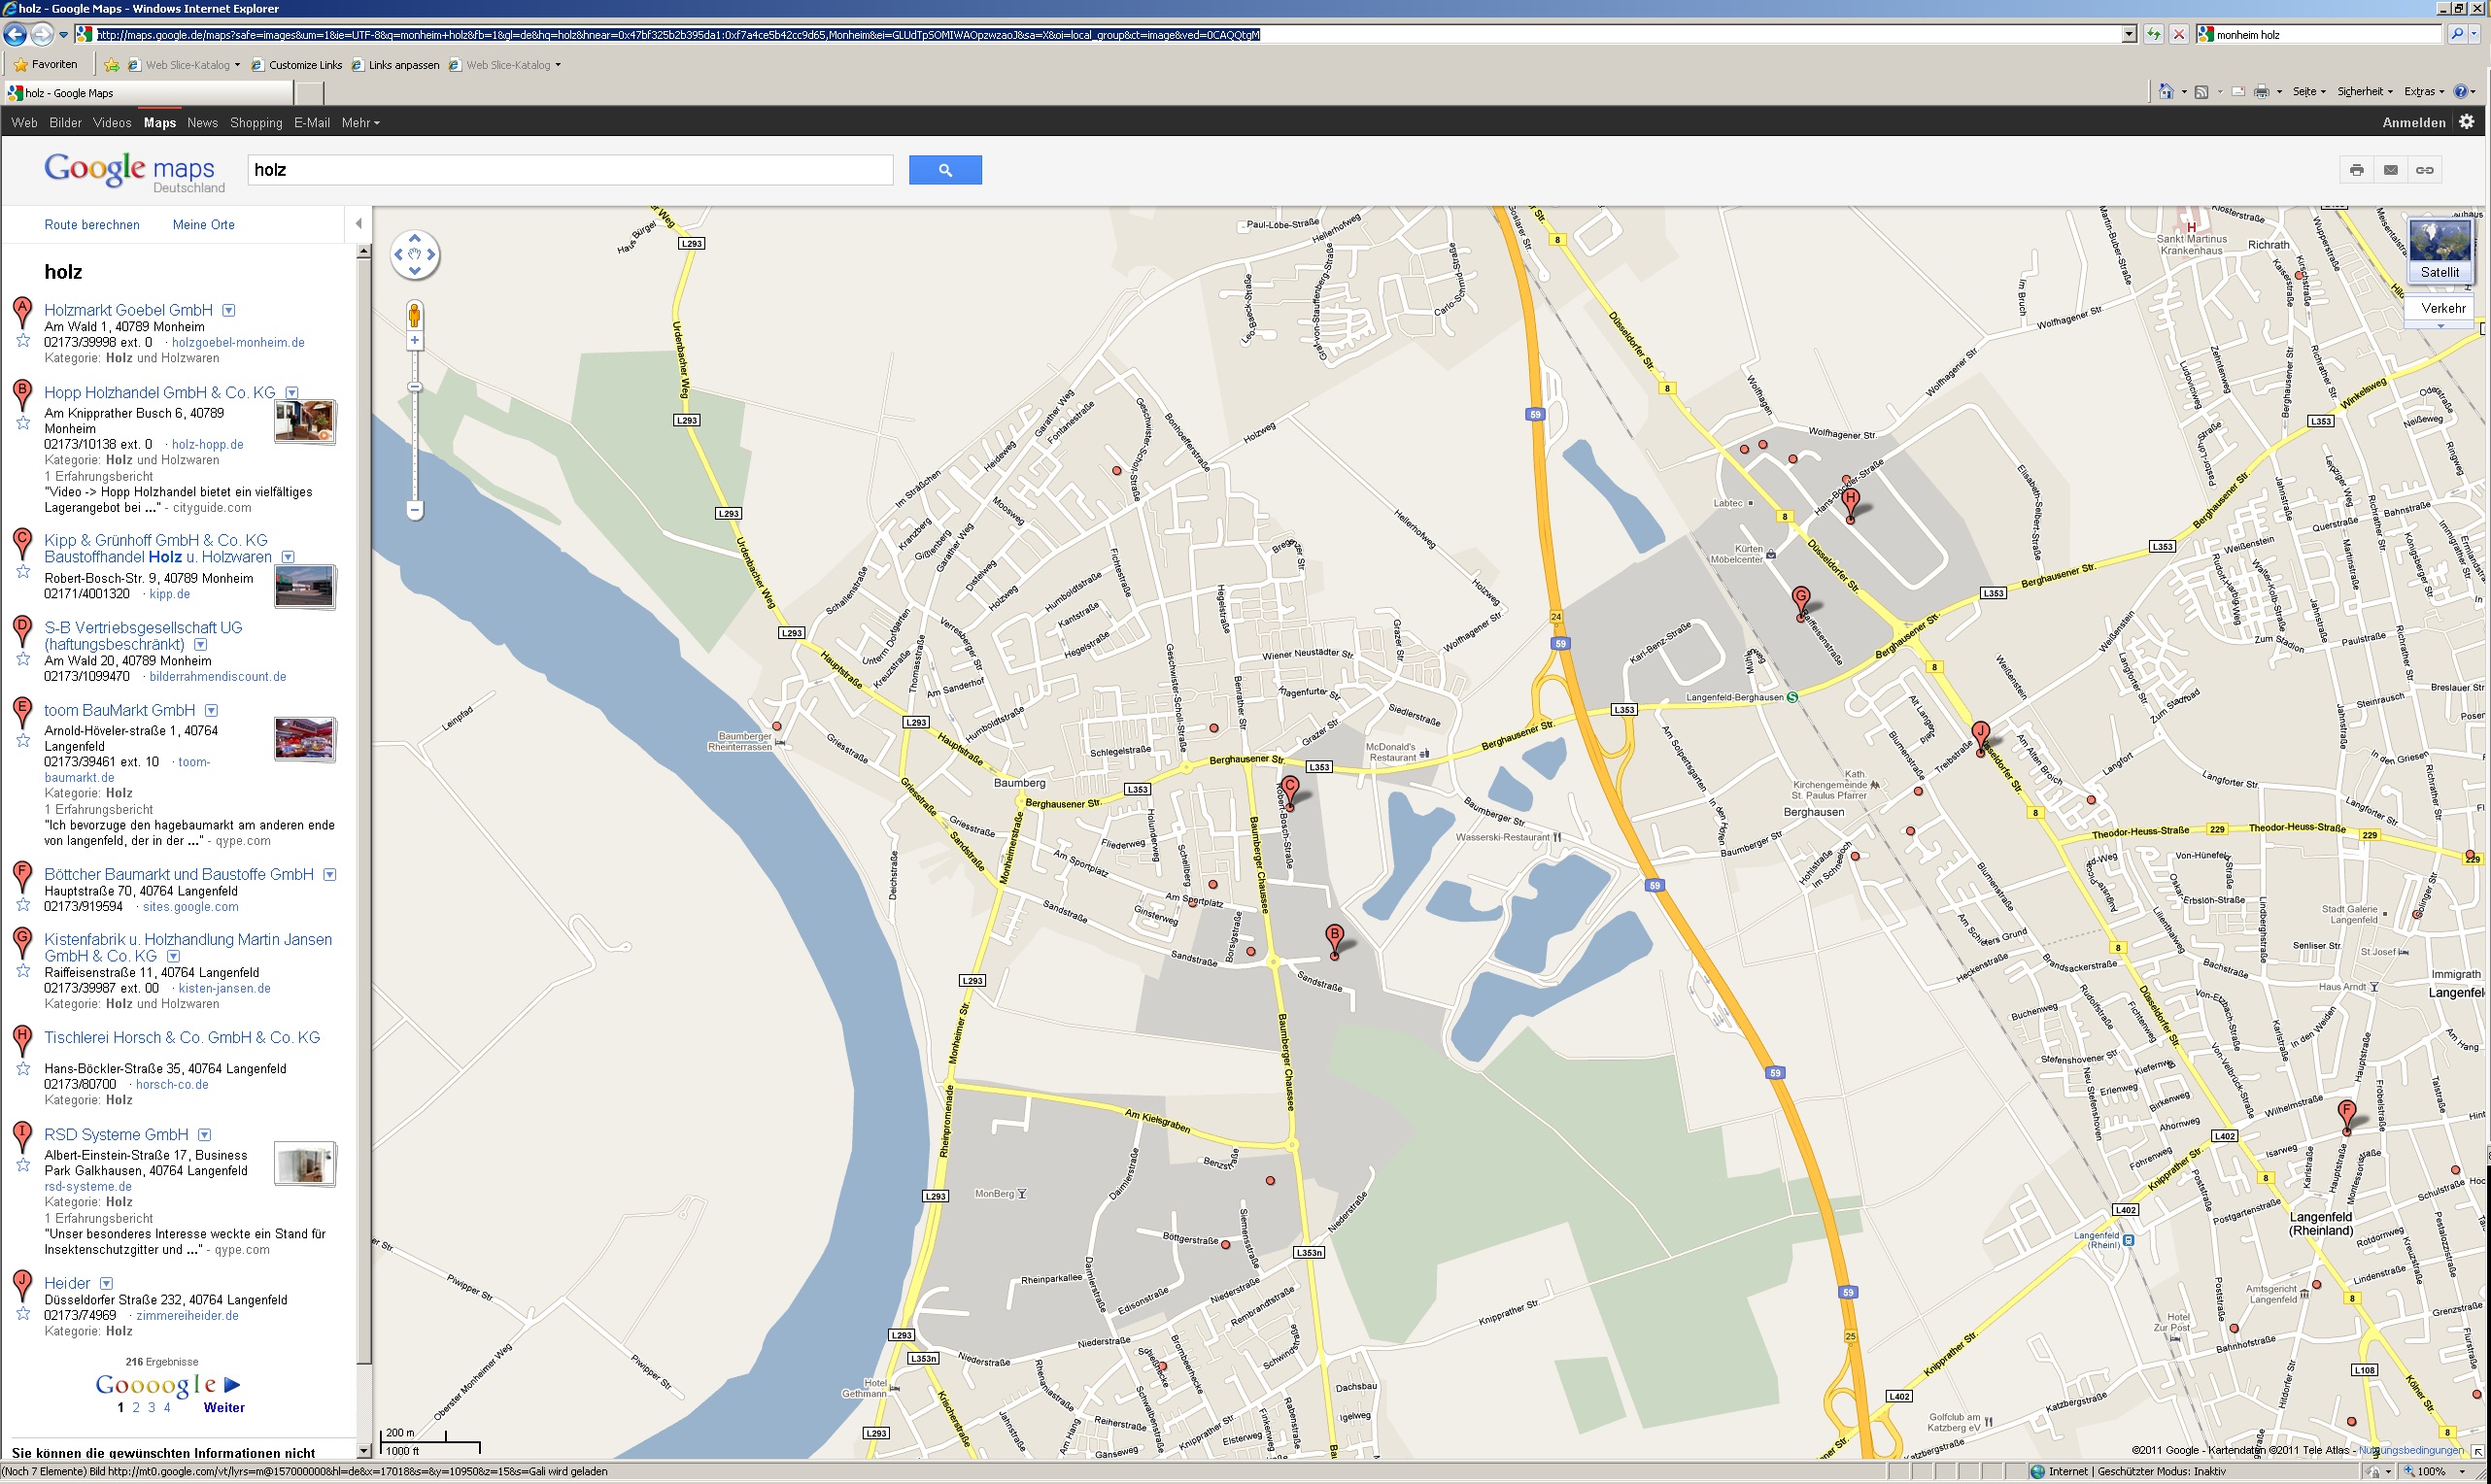Screen dimensions: 2491x1484
Task: Open the Web tab in Google bar
Action: (x=24, y=123)
